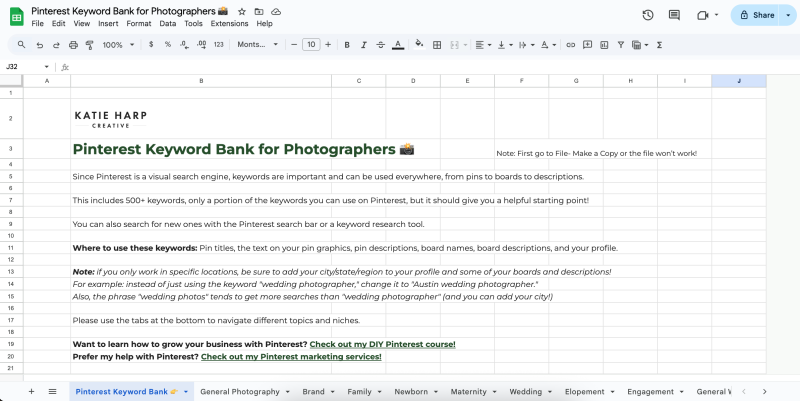
Task: Open the zoom 100% dropdown
Action: 117,45
